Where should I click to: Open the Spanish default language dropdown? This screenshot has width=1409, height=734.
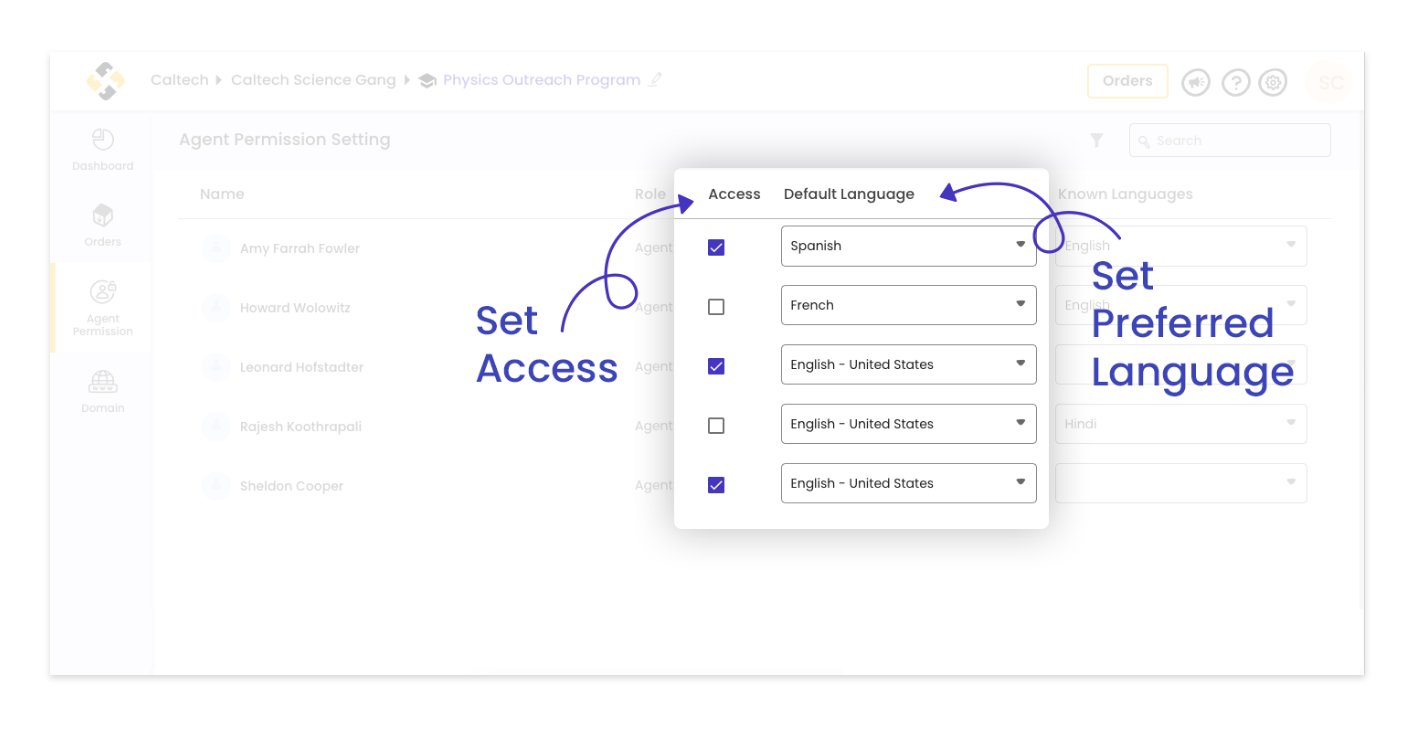tap(908, 246)
